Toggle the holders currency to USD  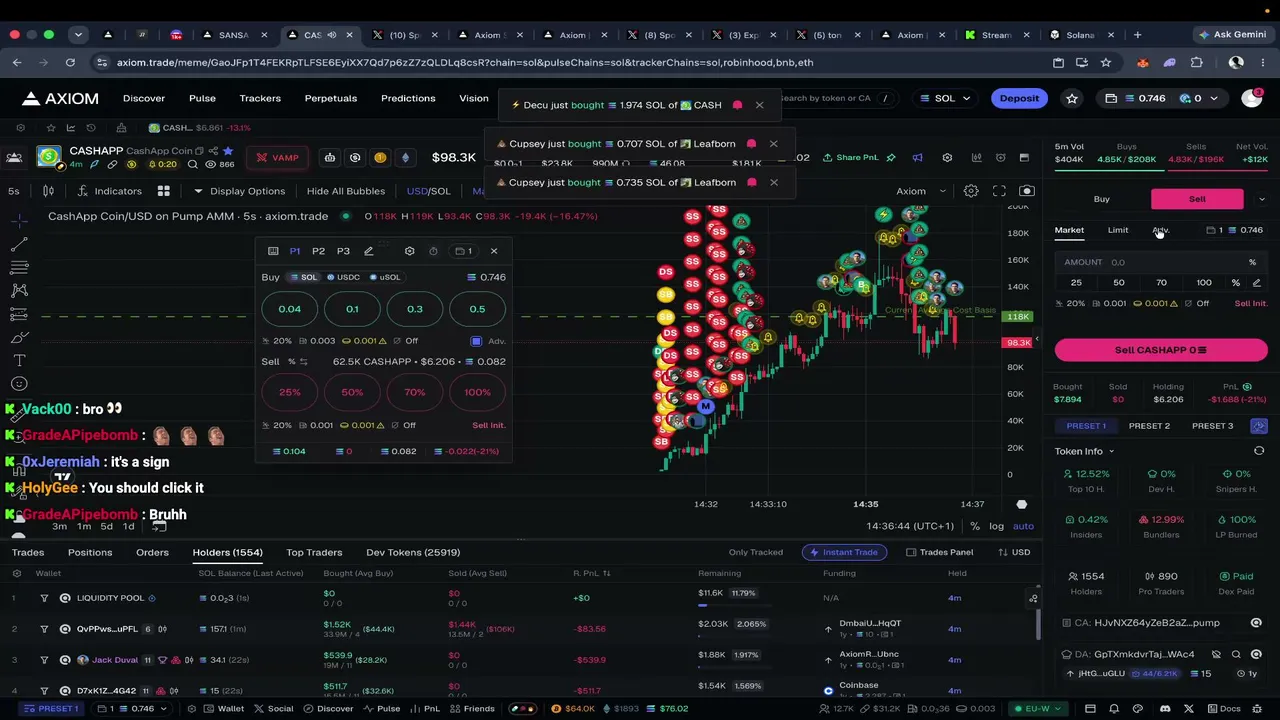[1014, 552]
